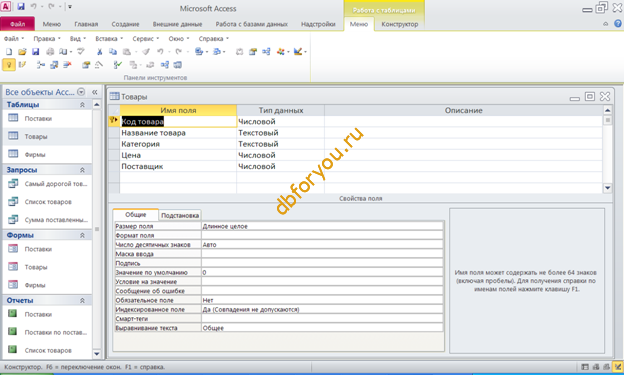Click the Open folder toolbar icon

click(x=22, y=52)
